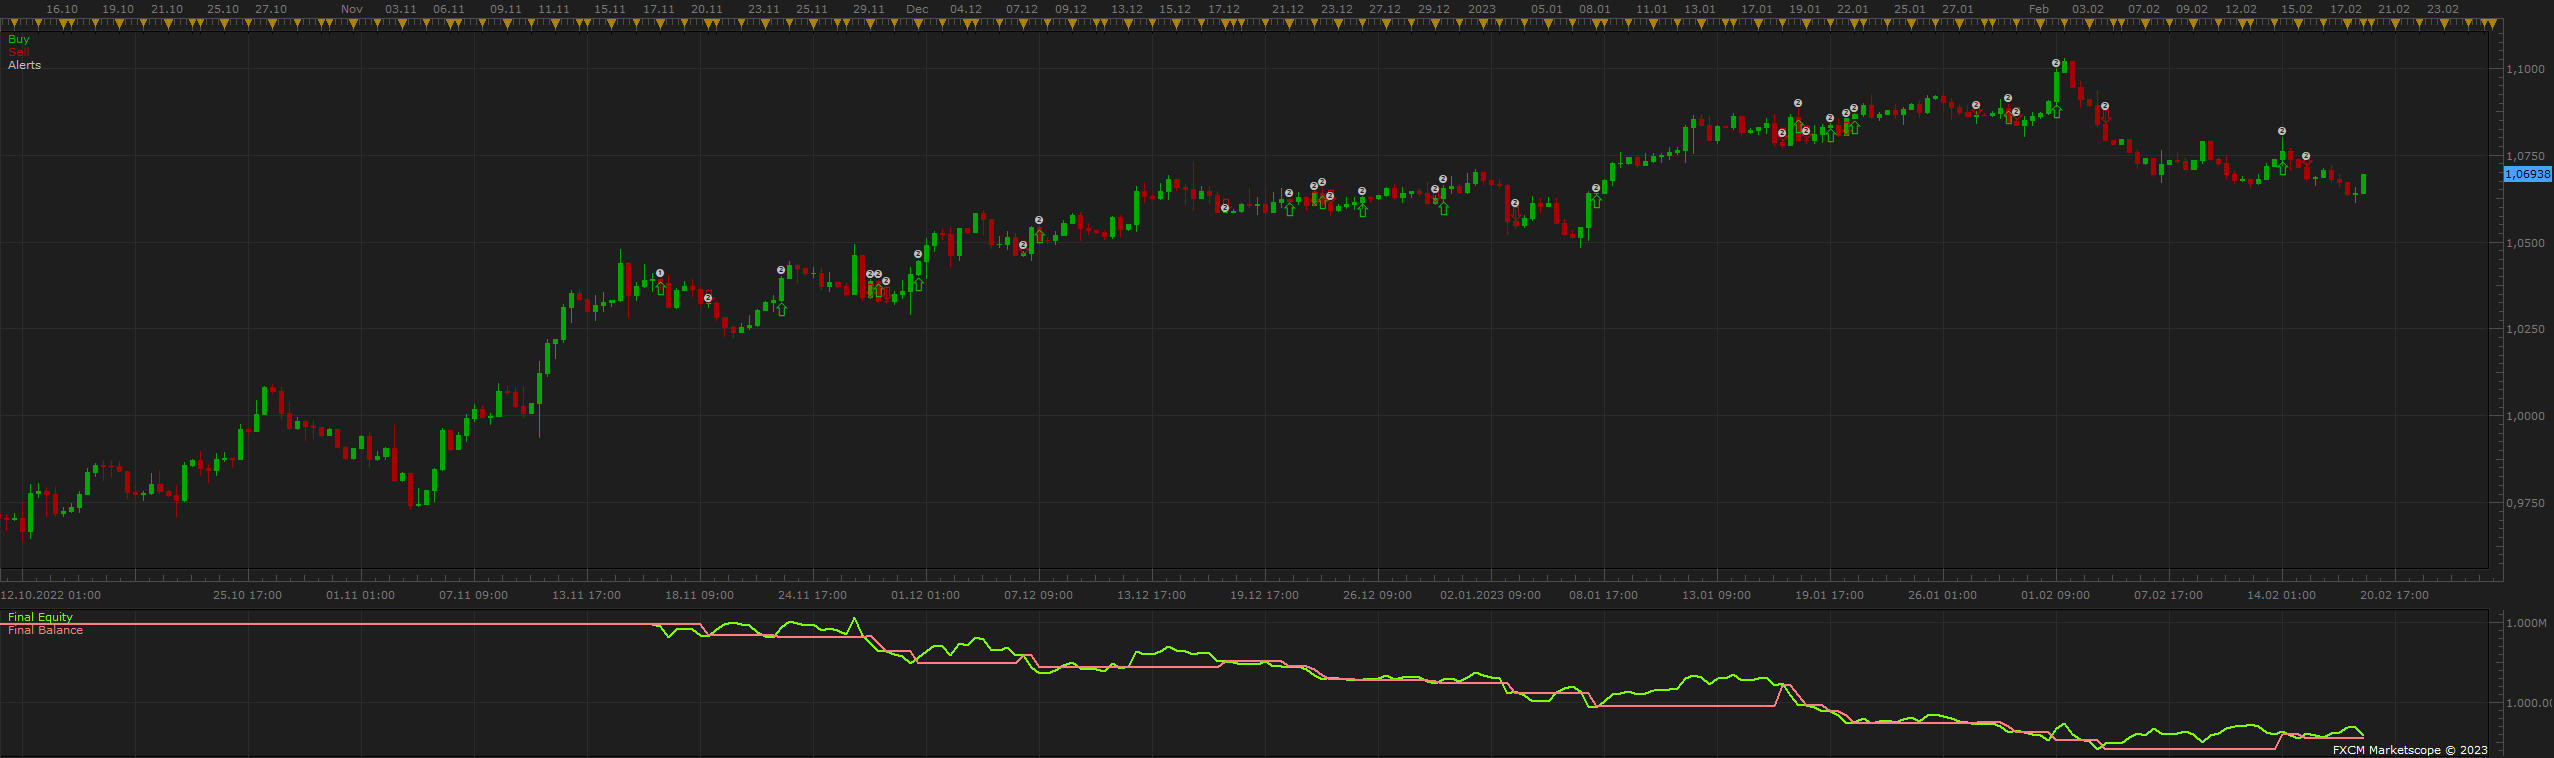Click the Feb label on top date axis
This screenshot has height=758, width=2554.
[x=2039, y=9]
